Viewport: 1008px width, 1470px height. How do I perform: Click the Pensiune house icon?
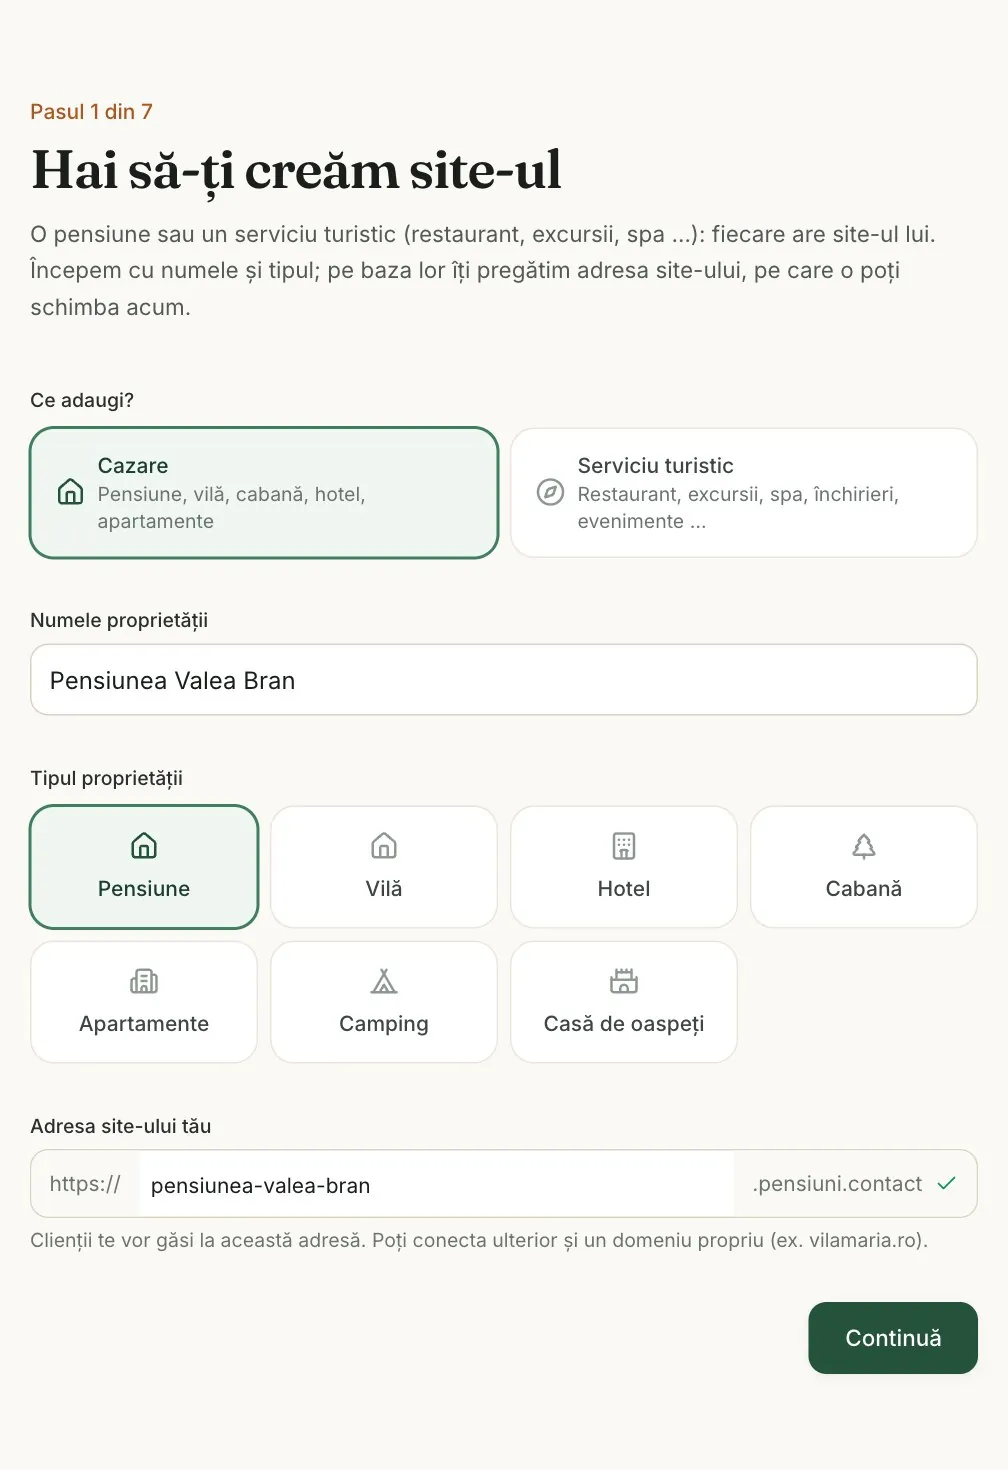pyautogui.click(x=144, y=846)
